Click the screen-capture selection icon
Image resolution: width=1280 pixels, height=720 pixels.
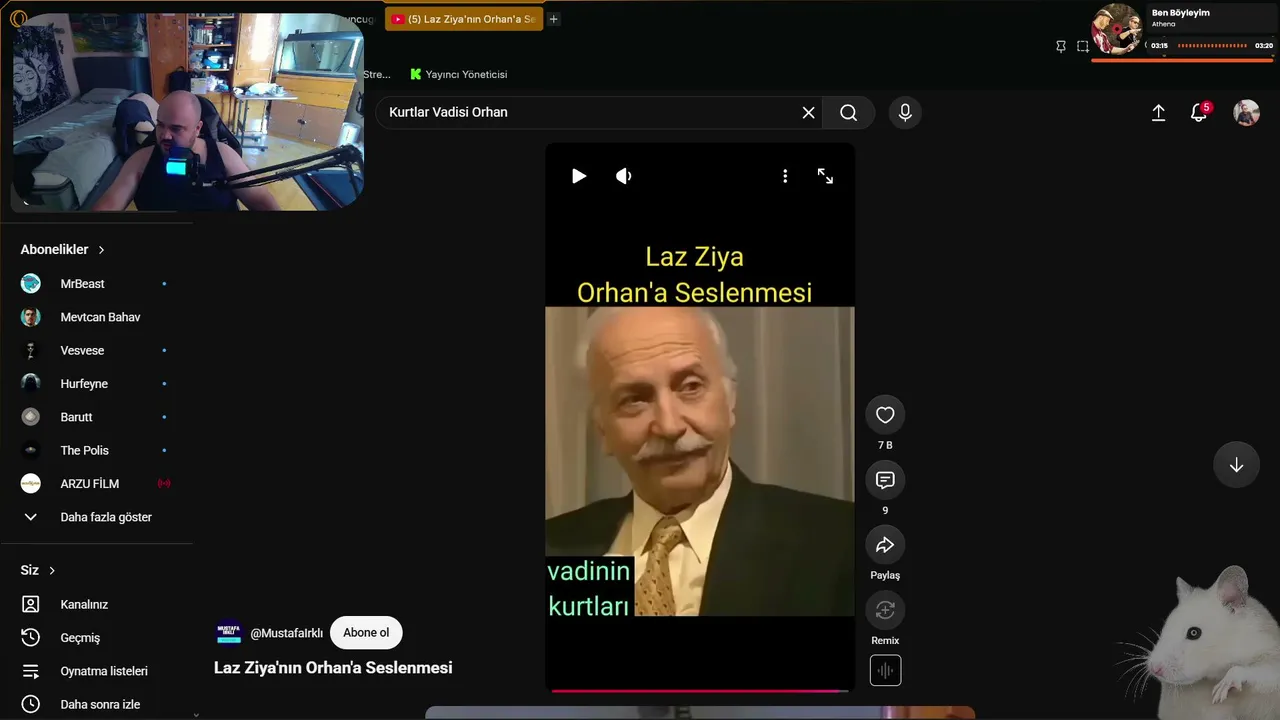tap(1083, 46)
